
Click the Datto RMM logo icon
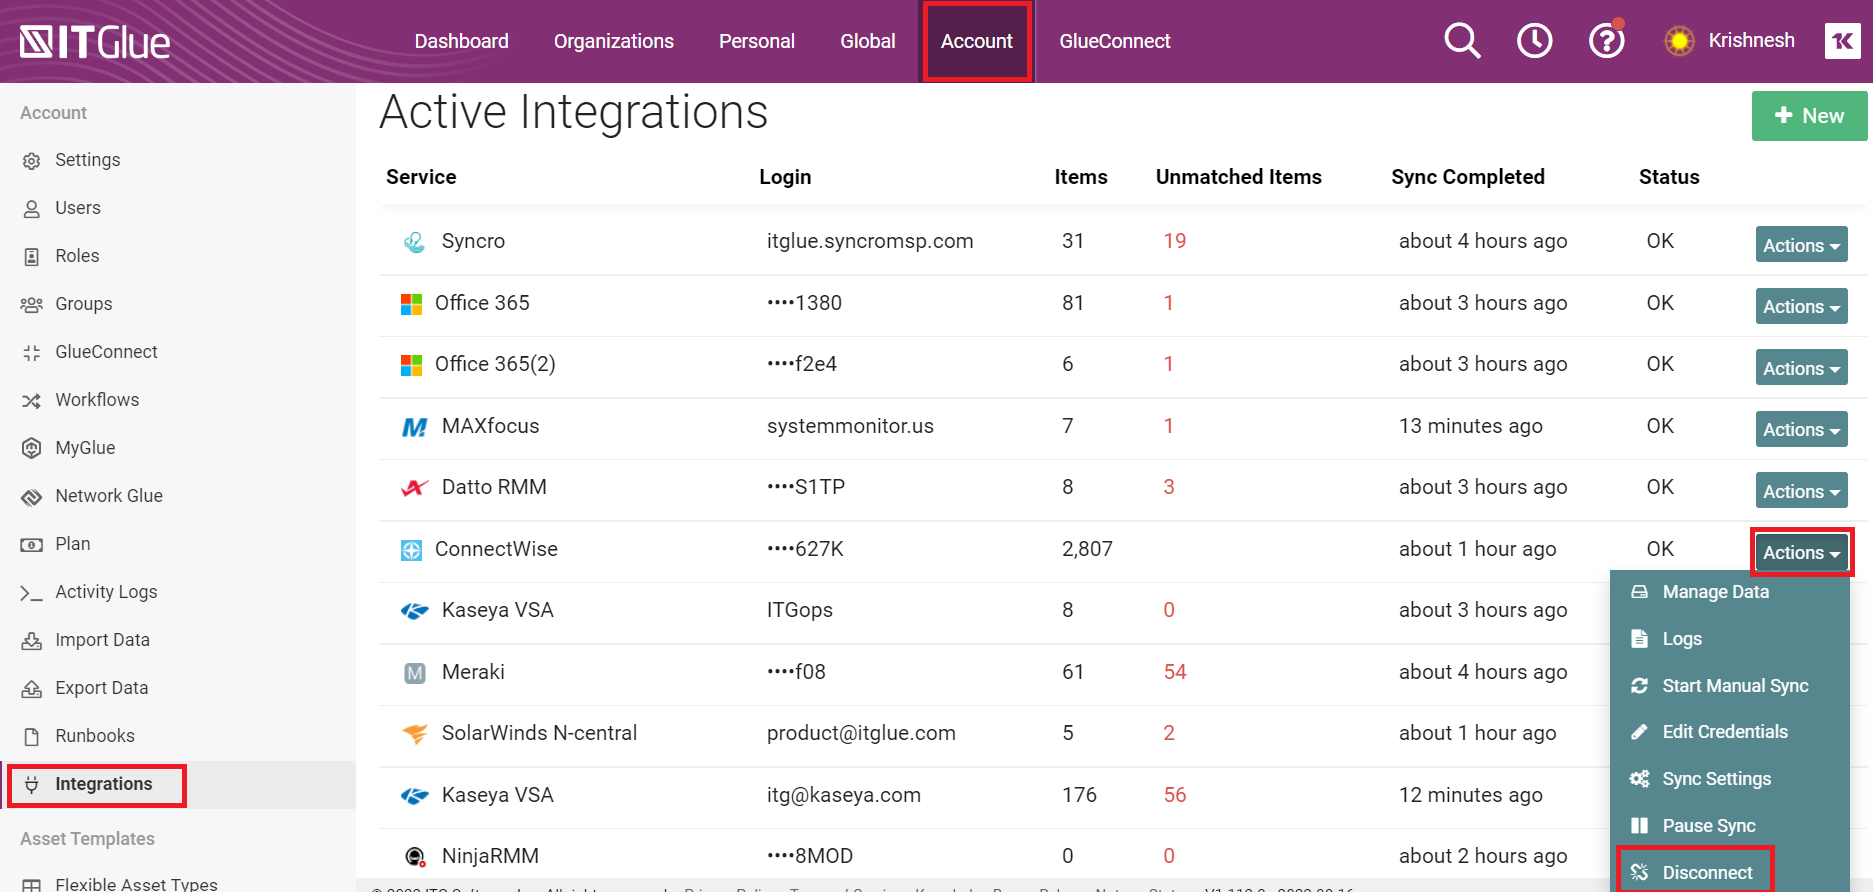(x=414, y=488)
